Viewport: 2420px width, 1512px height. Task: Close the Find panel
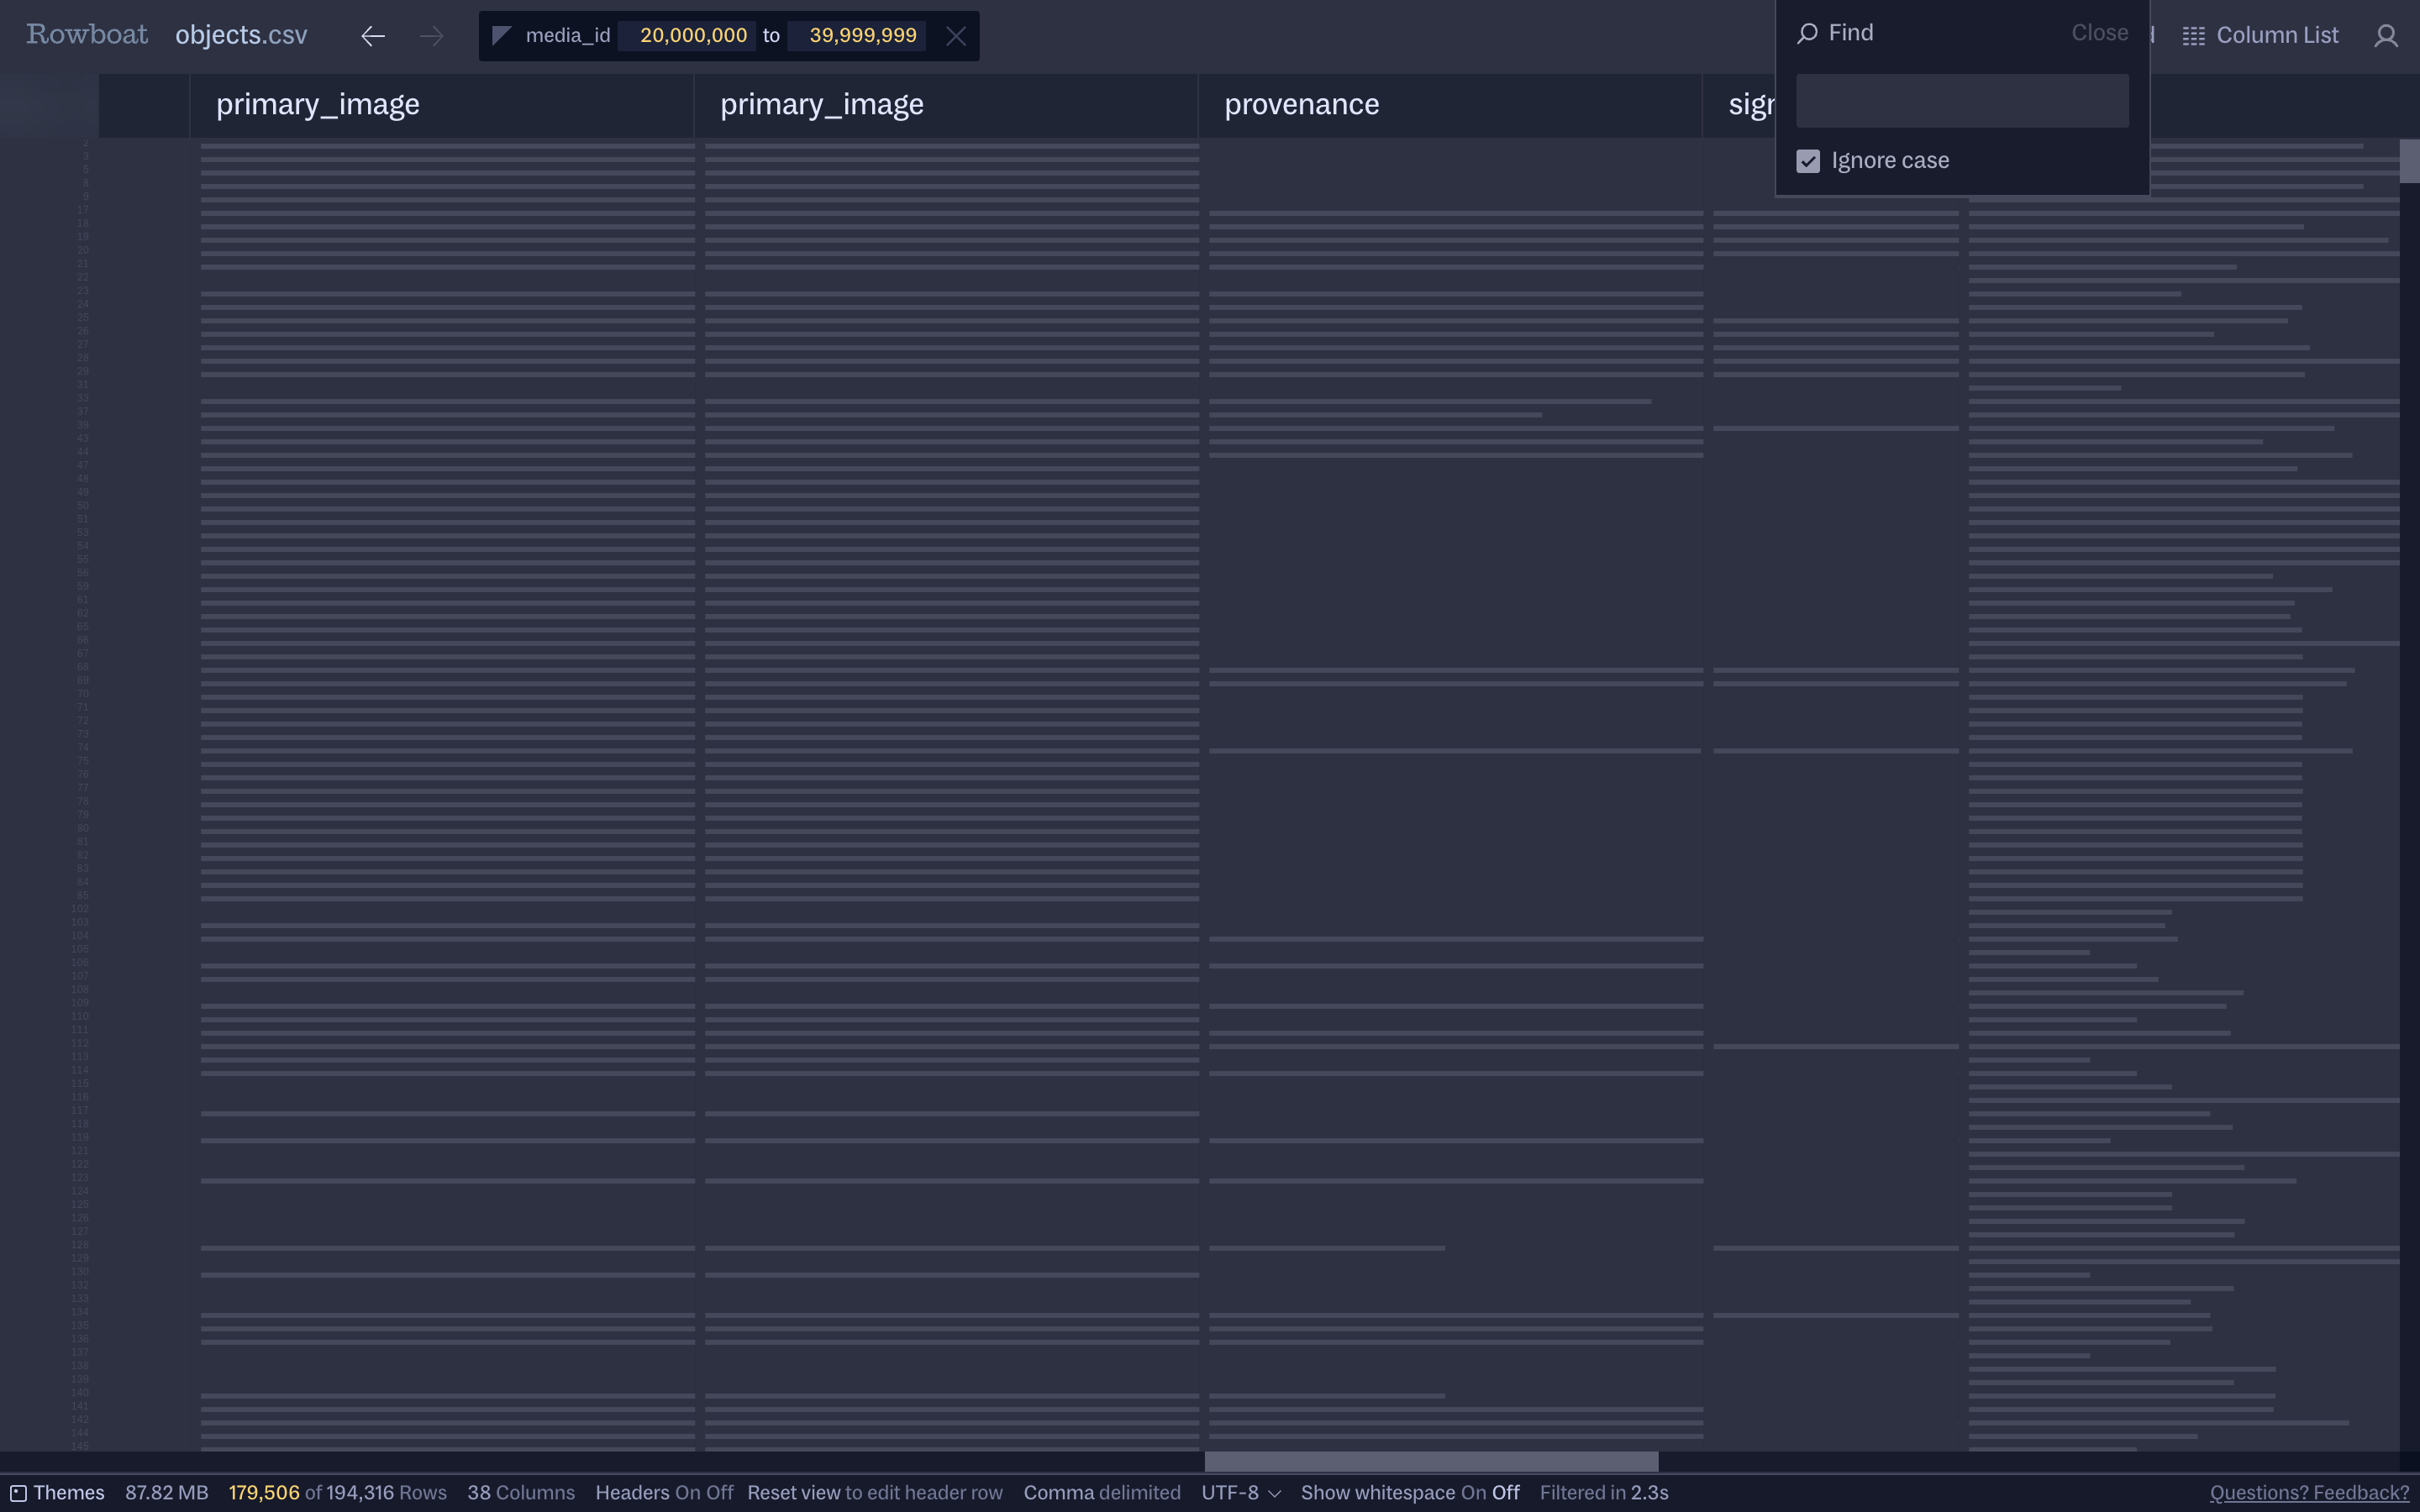[x=2098, y=33]
